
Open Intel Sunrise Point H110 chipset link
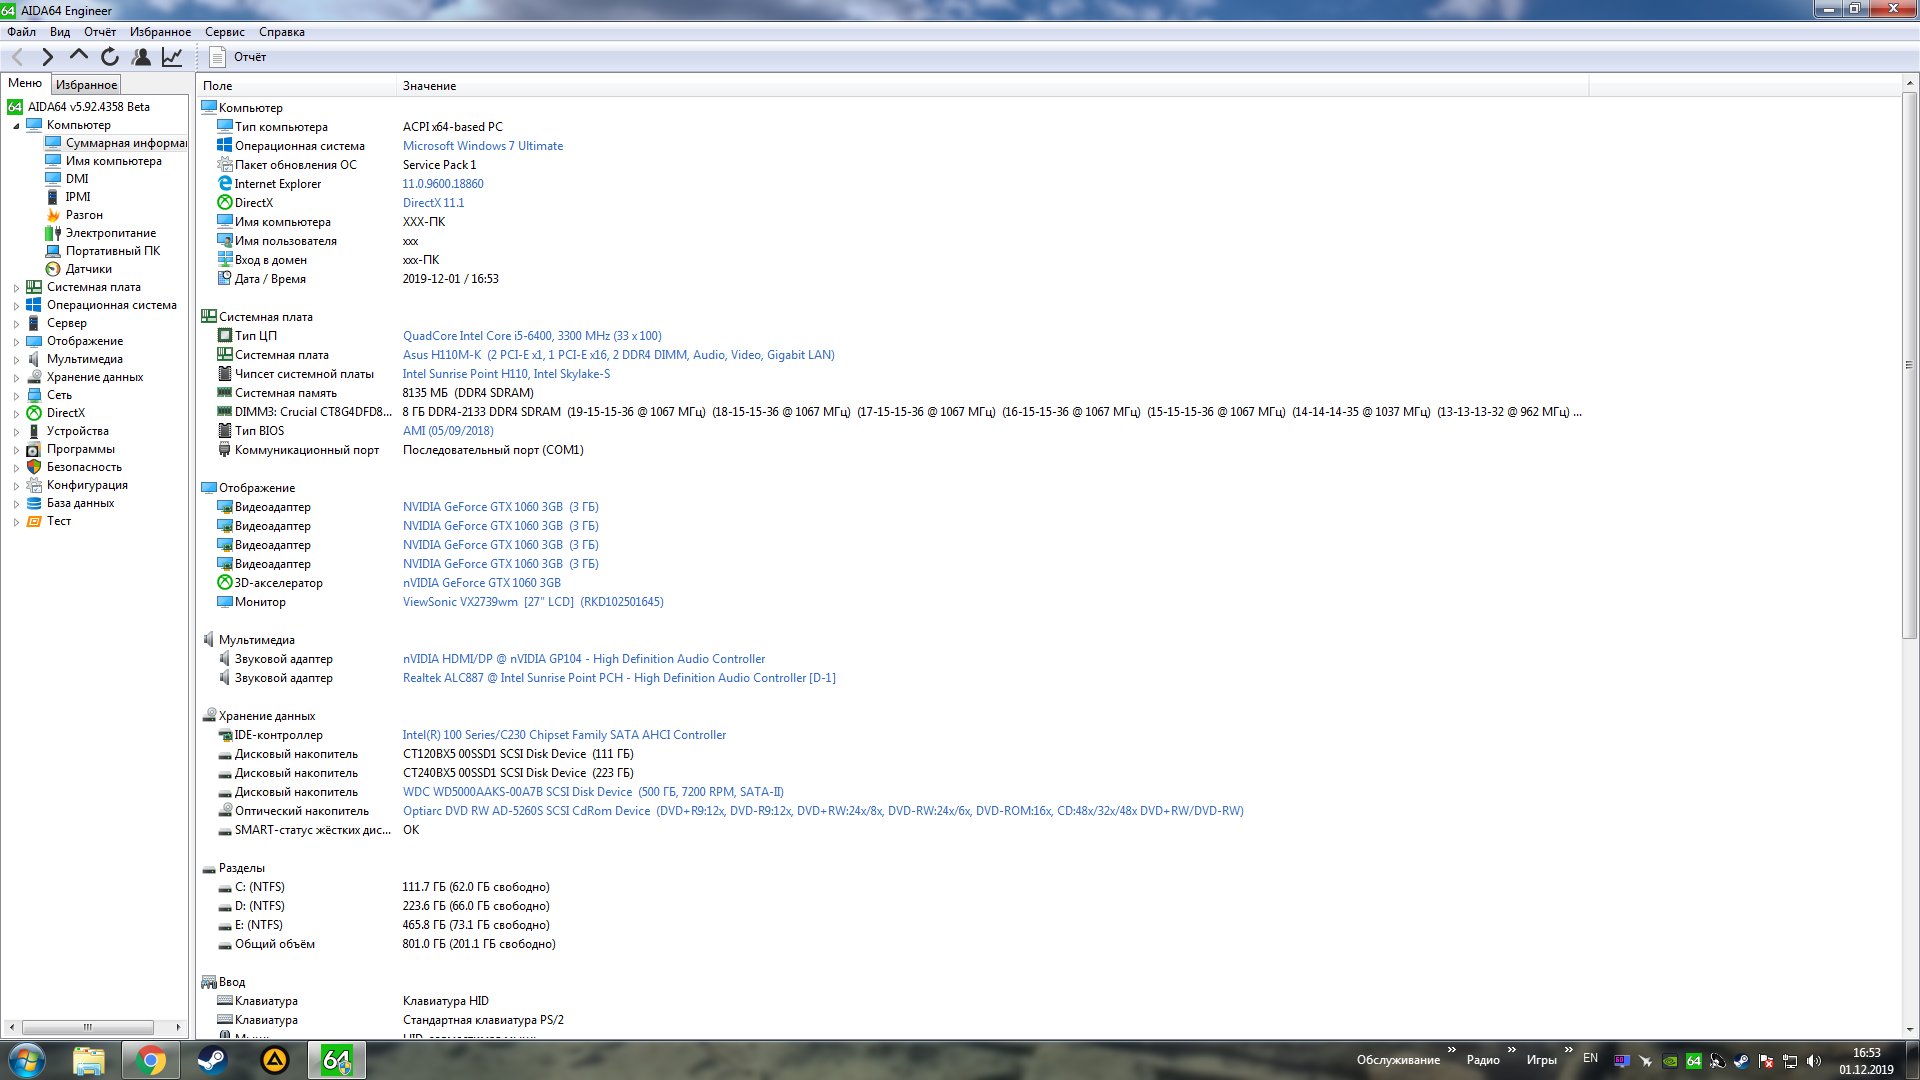click(506, 374)
